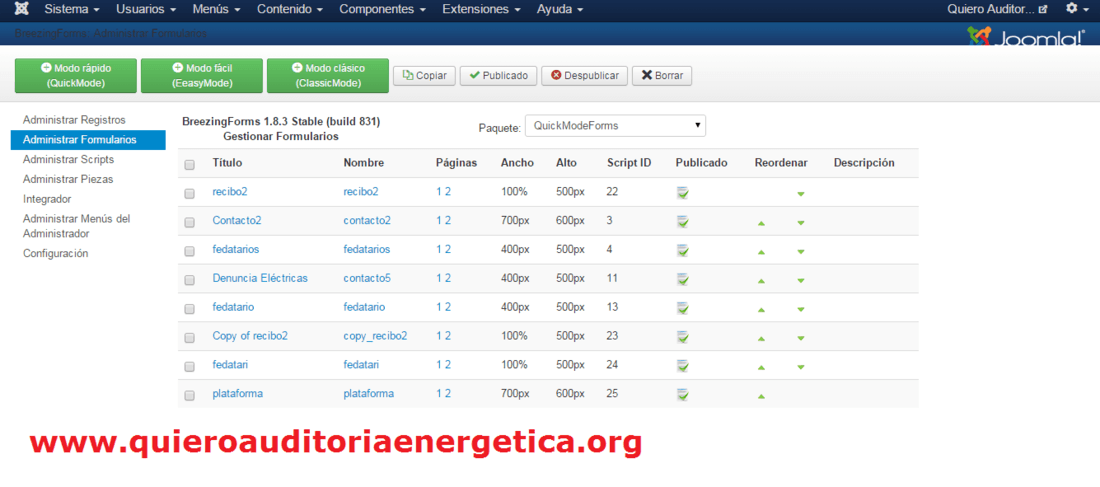Viewport: 1100px width, 487px height.
Task: Tick the fedatarios row checkbox
Action: pyautogui.click(x=189, y=251)
